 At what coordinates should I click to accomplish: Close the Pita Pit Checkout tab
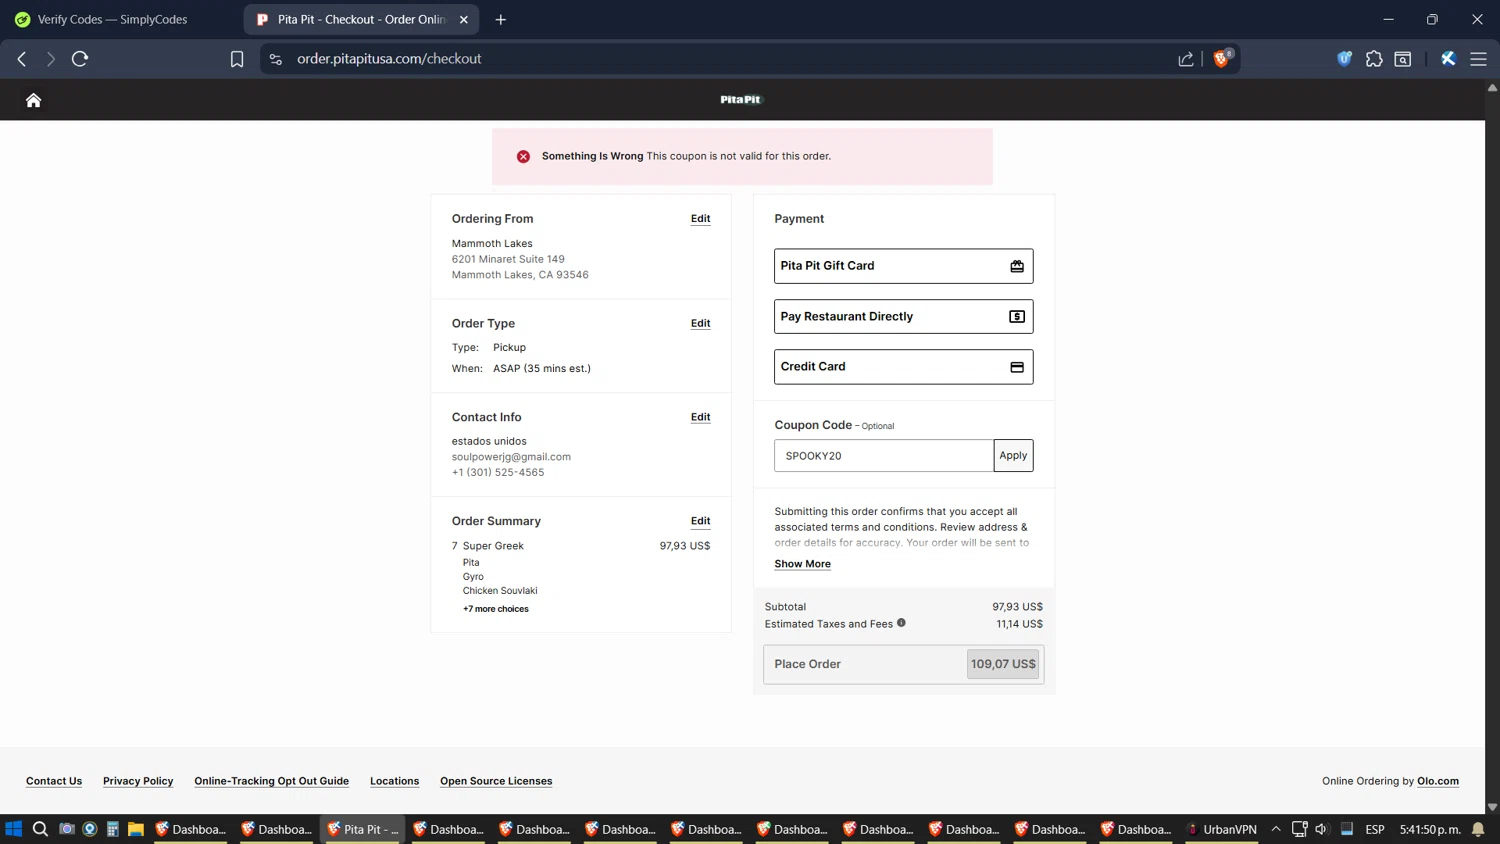464,19
